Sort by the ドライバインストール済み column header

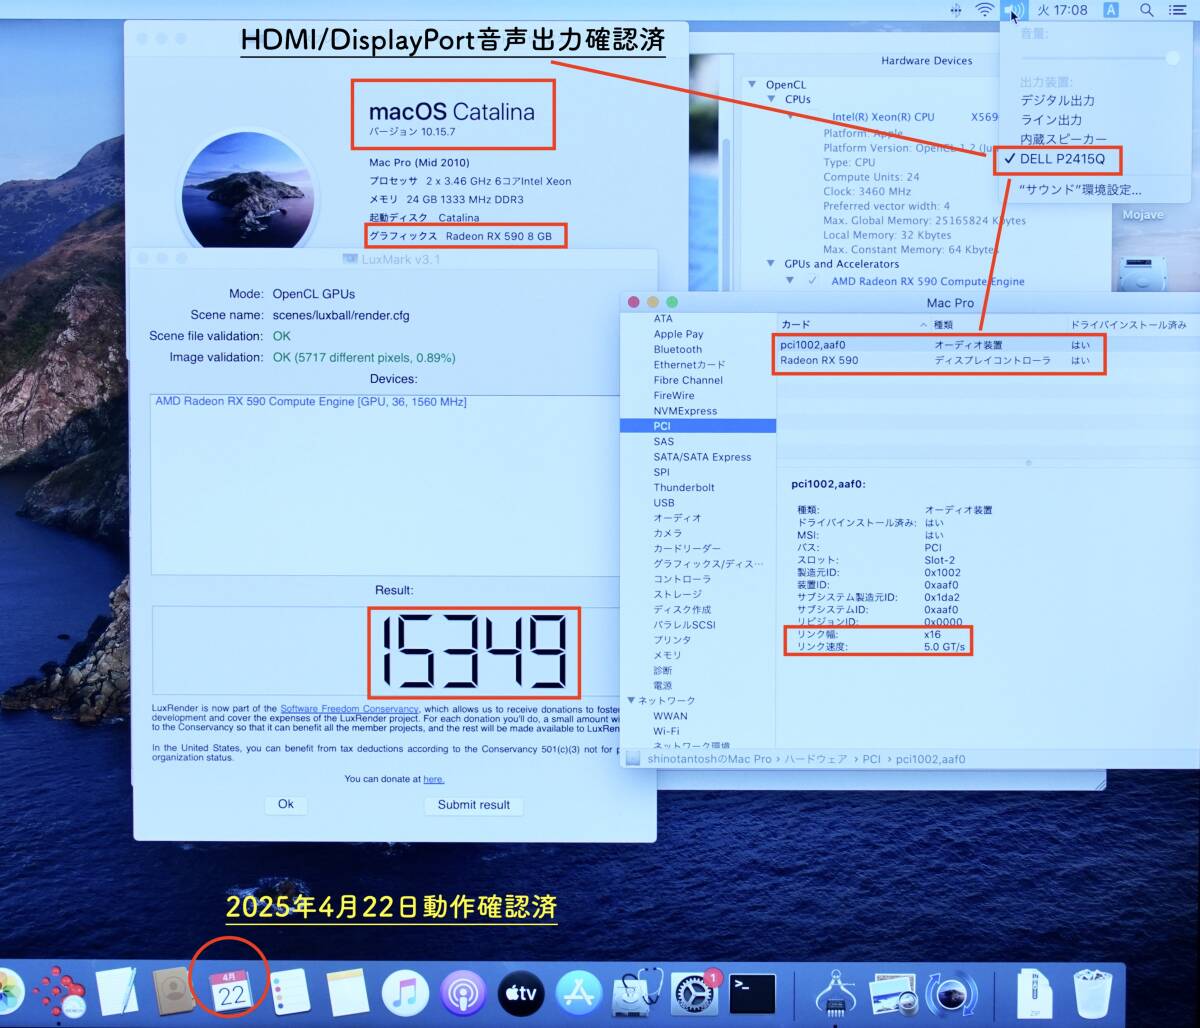coord(1128,325)
